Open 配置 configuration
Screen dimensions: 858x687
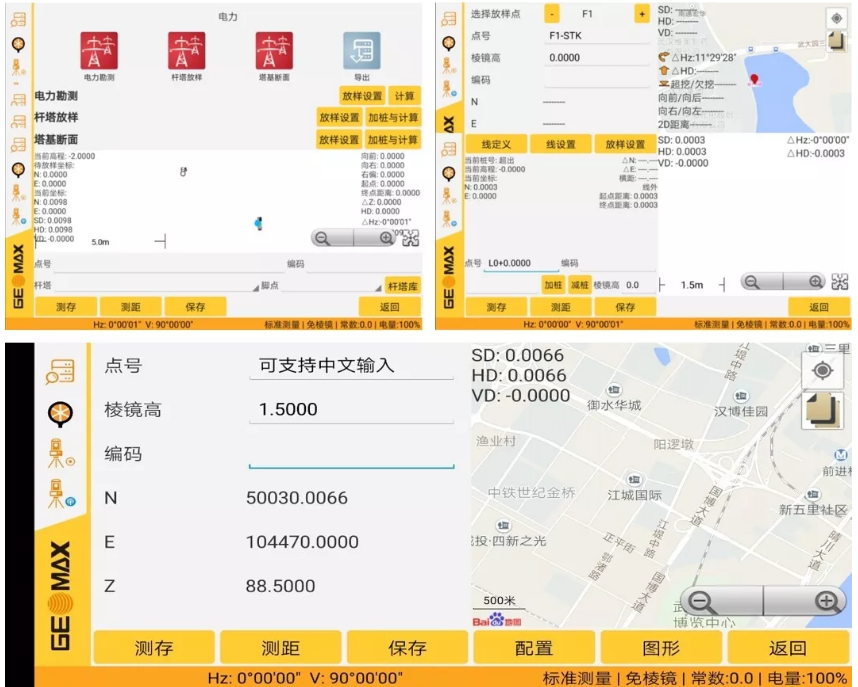point(532,648)
